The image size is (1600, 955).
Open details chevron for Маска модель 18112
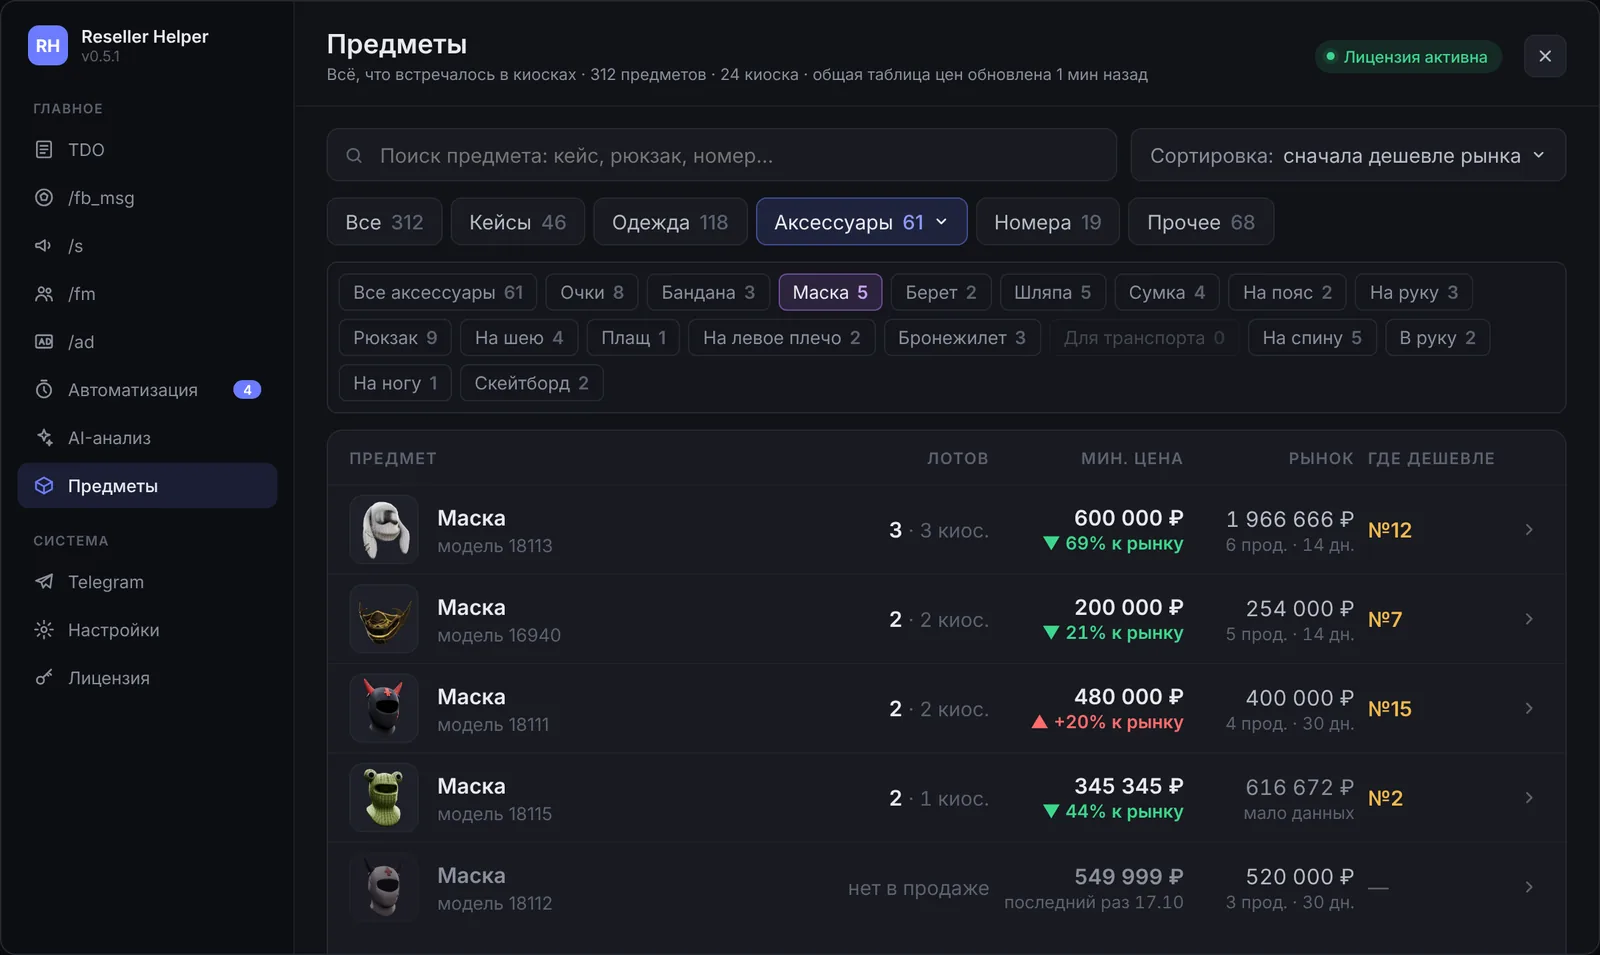tap(1529, 887)
